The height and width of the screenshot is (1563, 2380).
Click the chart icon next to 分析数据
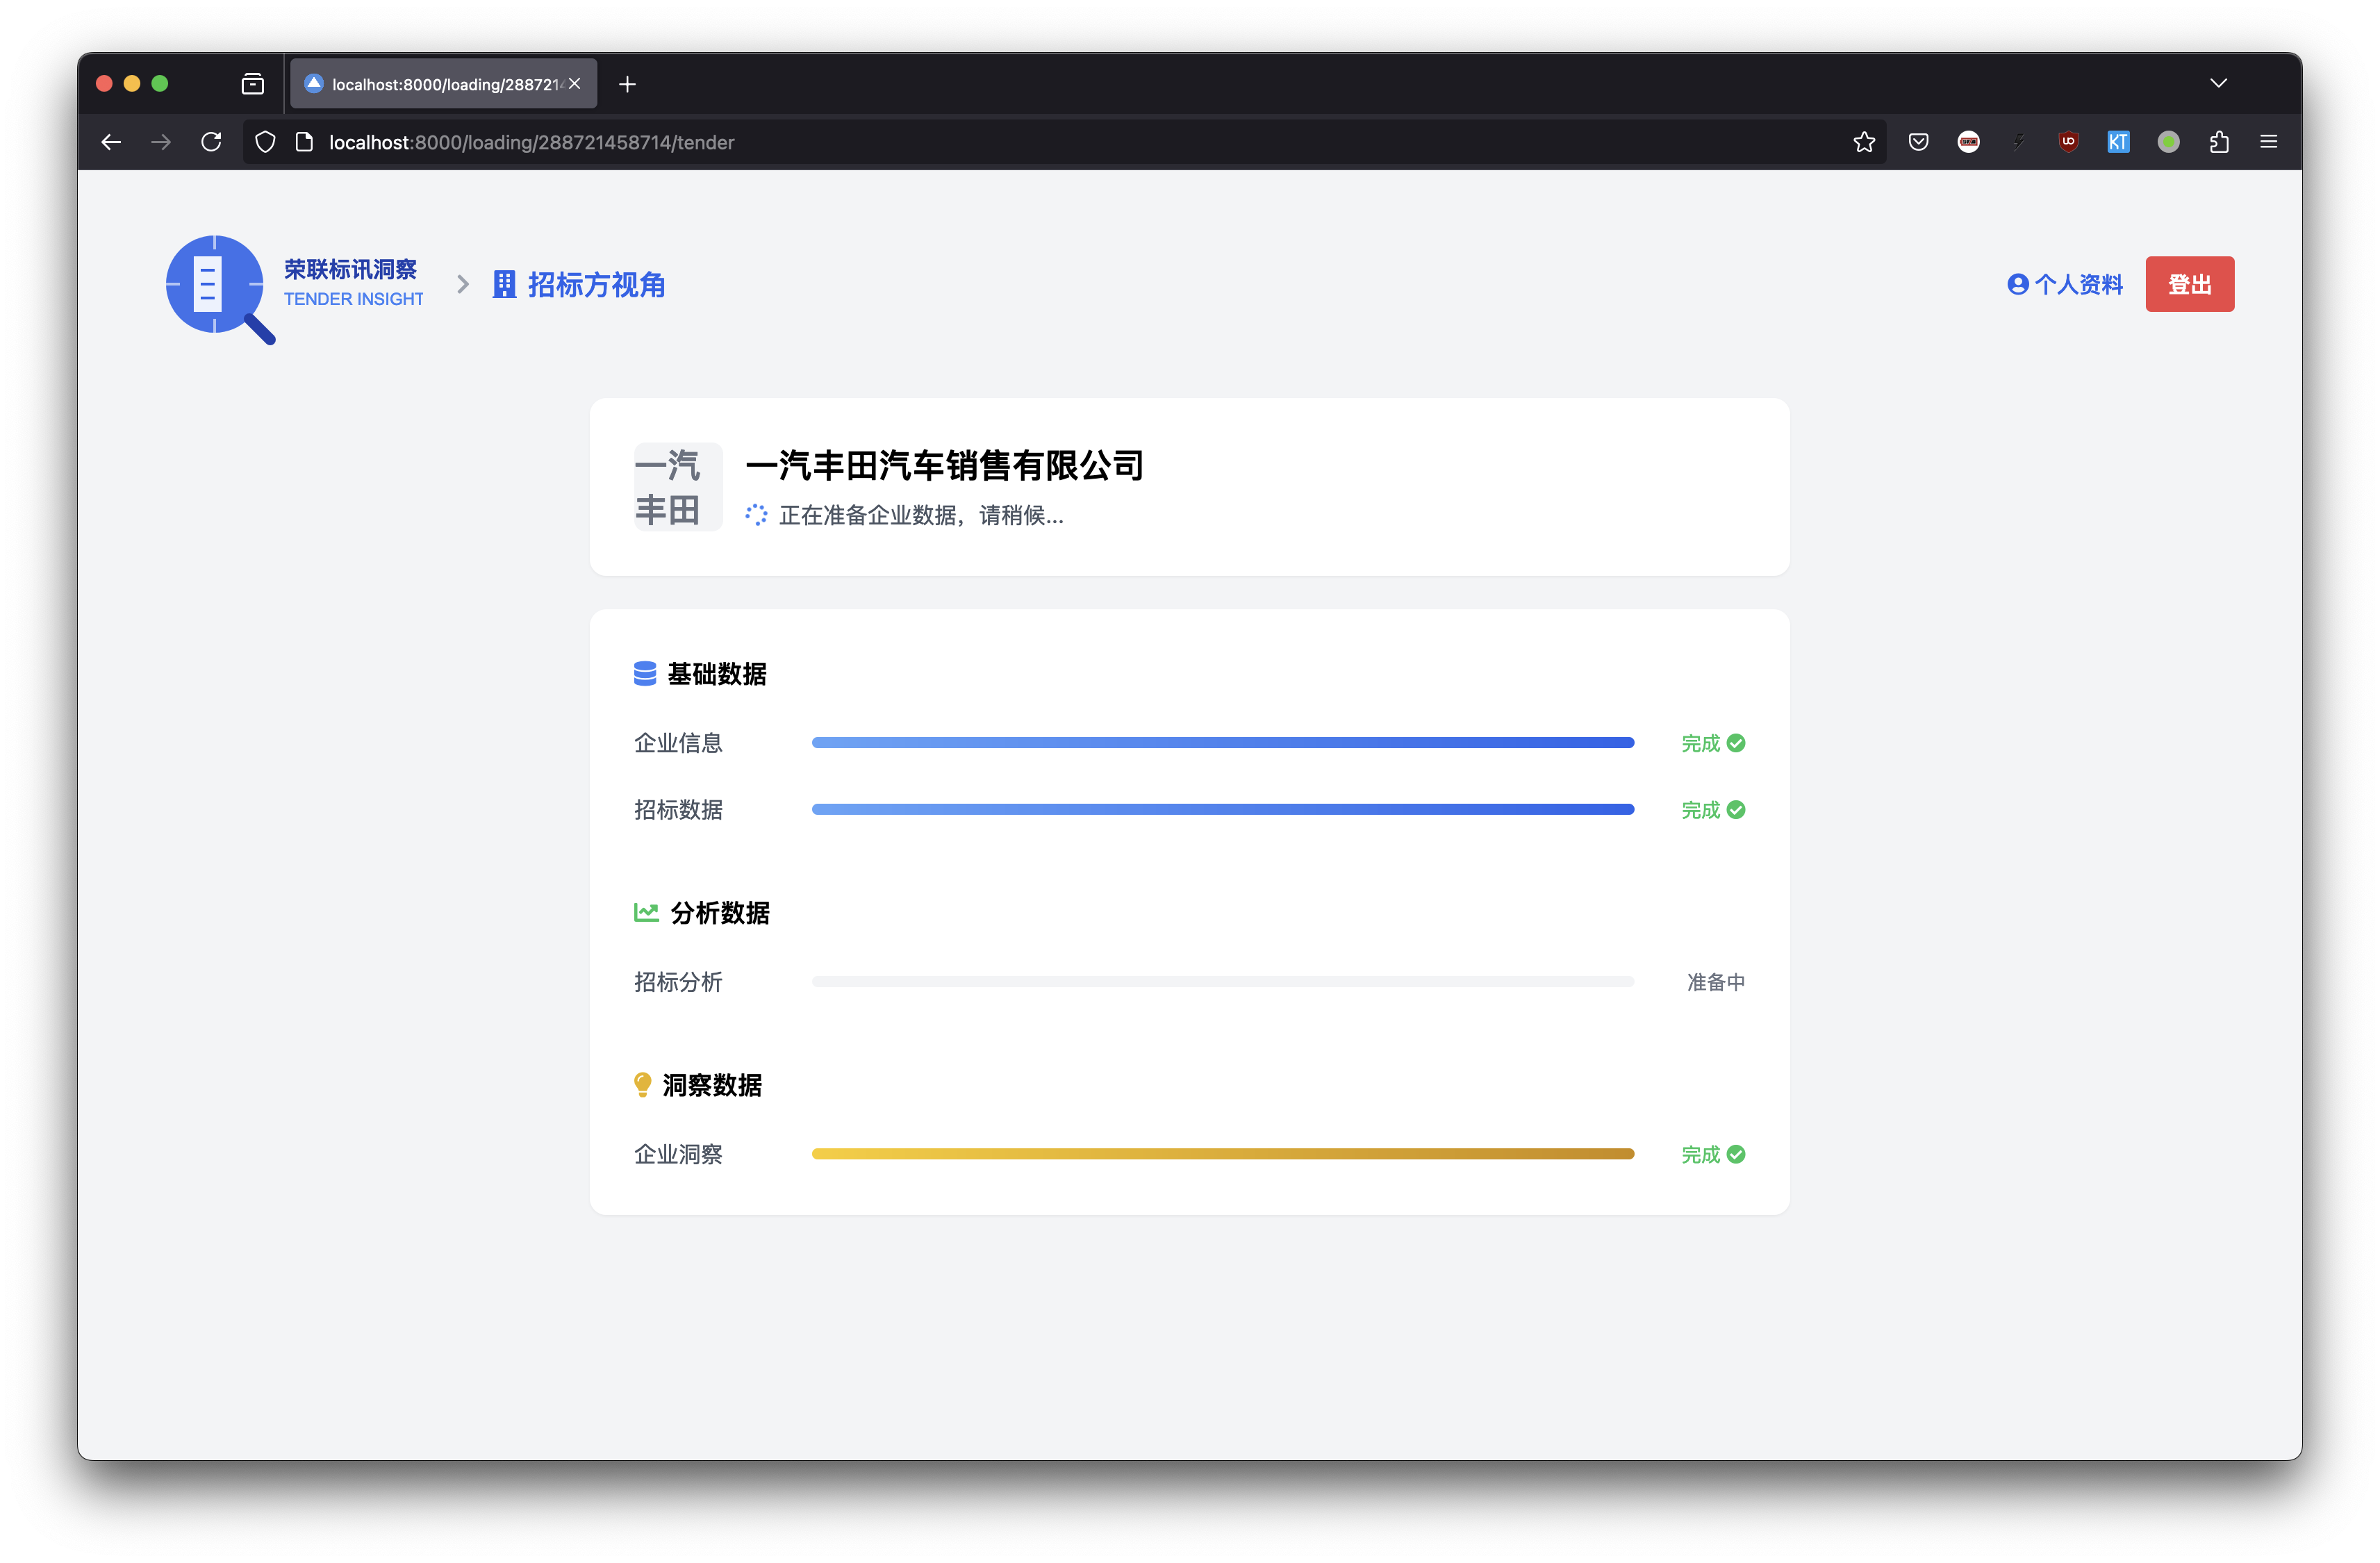tap(646, 912)
